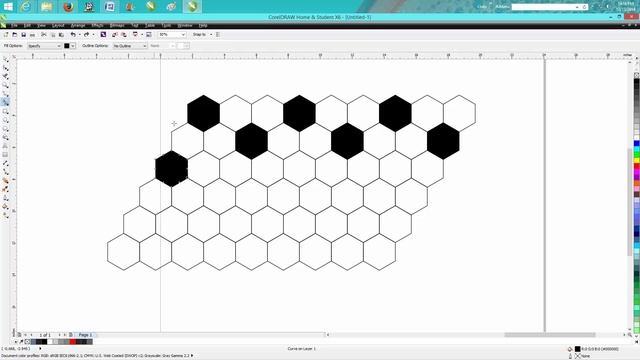Click the Paste icon on the toolbar

click(62, 35)
